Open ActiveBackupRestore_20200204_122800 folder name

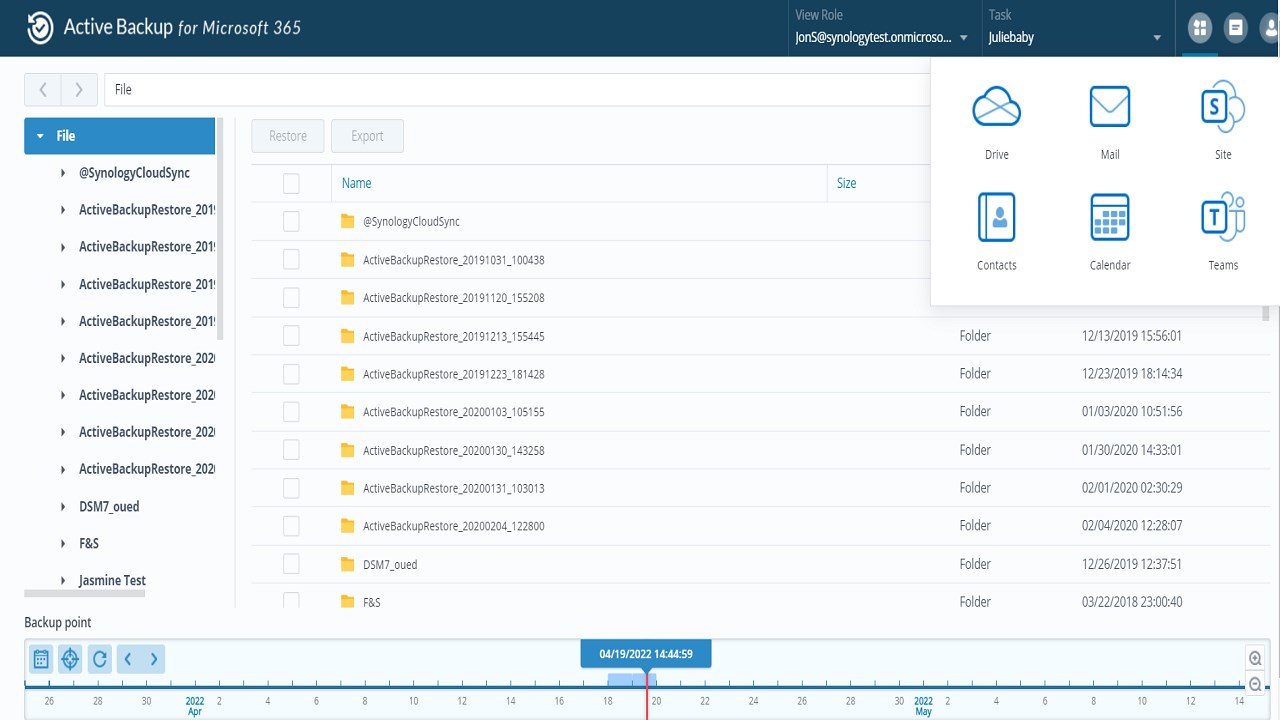pyautogui.click(x=453, y=526)
